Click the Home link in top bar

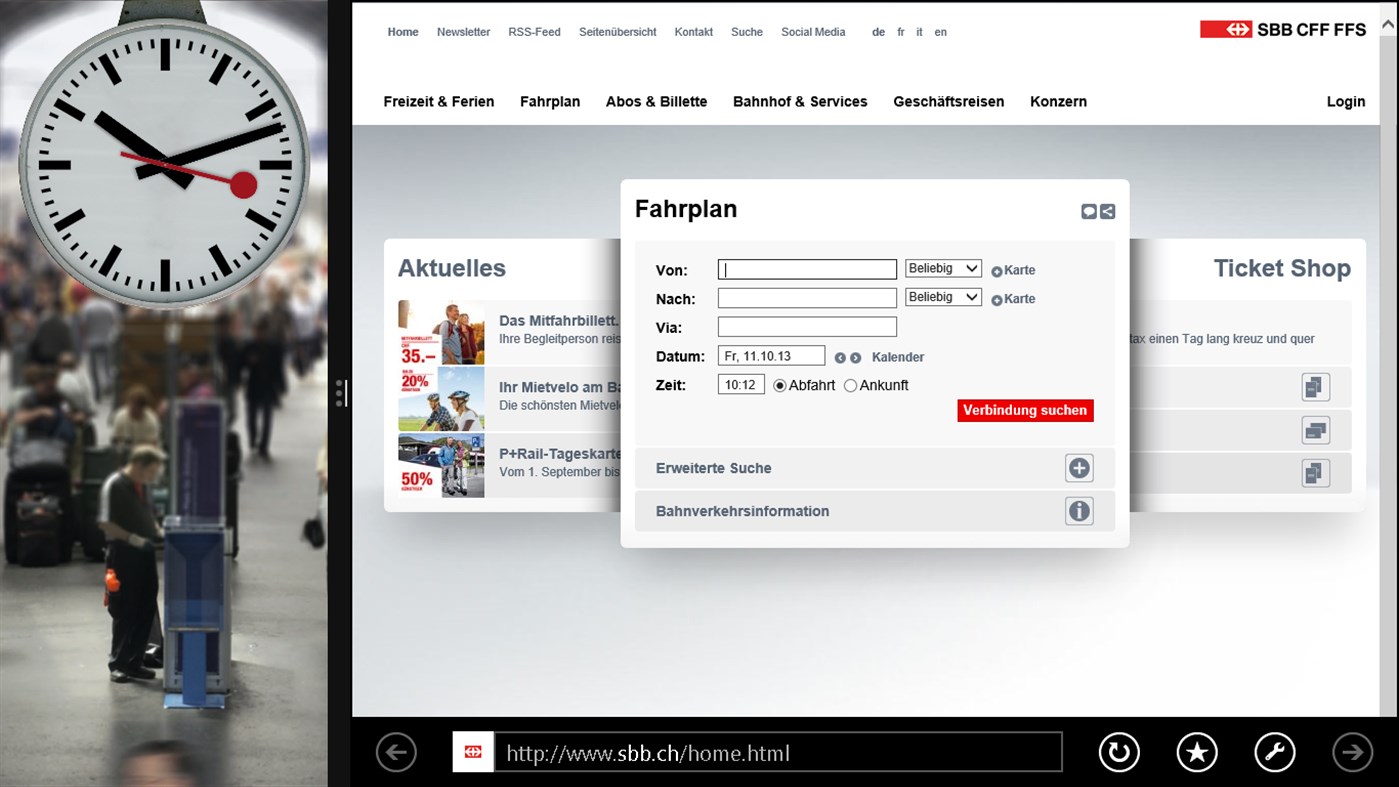tap(403, 32)
